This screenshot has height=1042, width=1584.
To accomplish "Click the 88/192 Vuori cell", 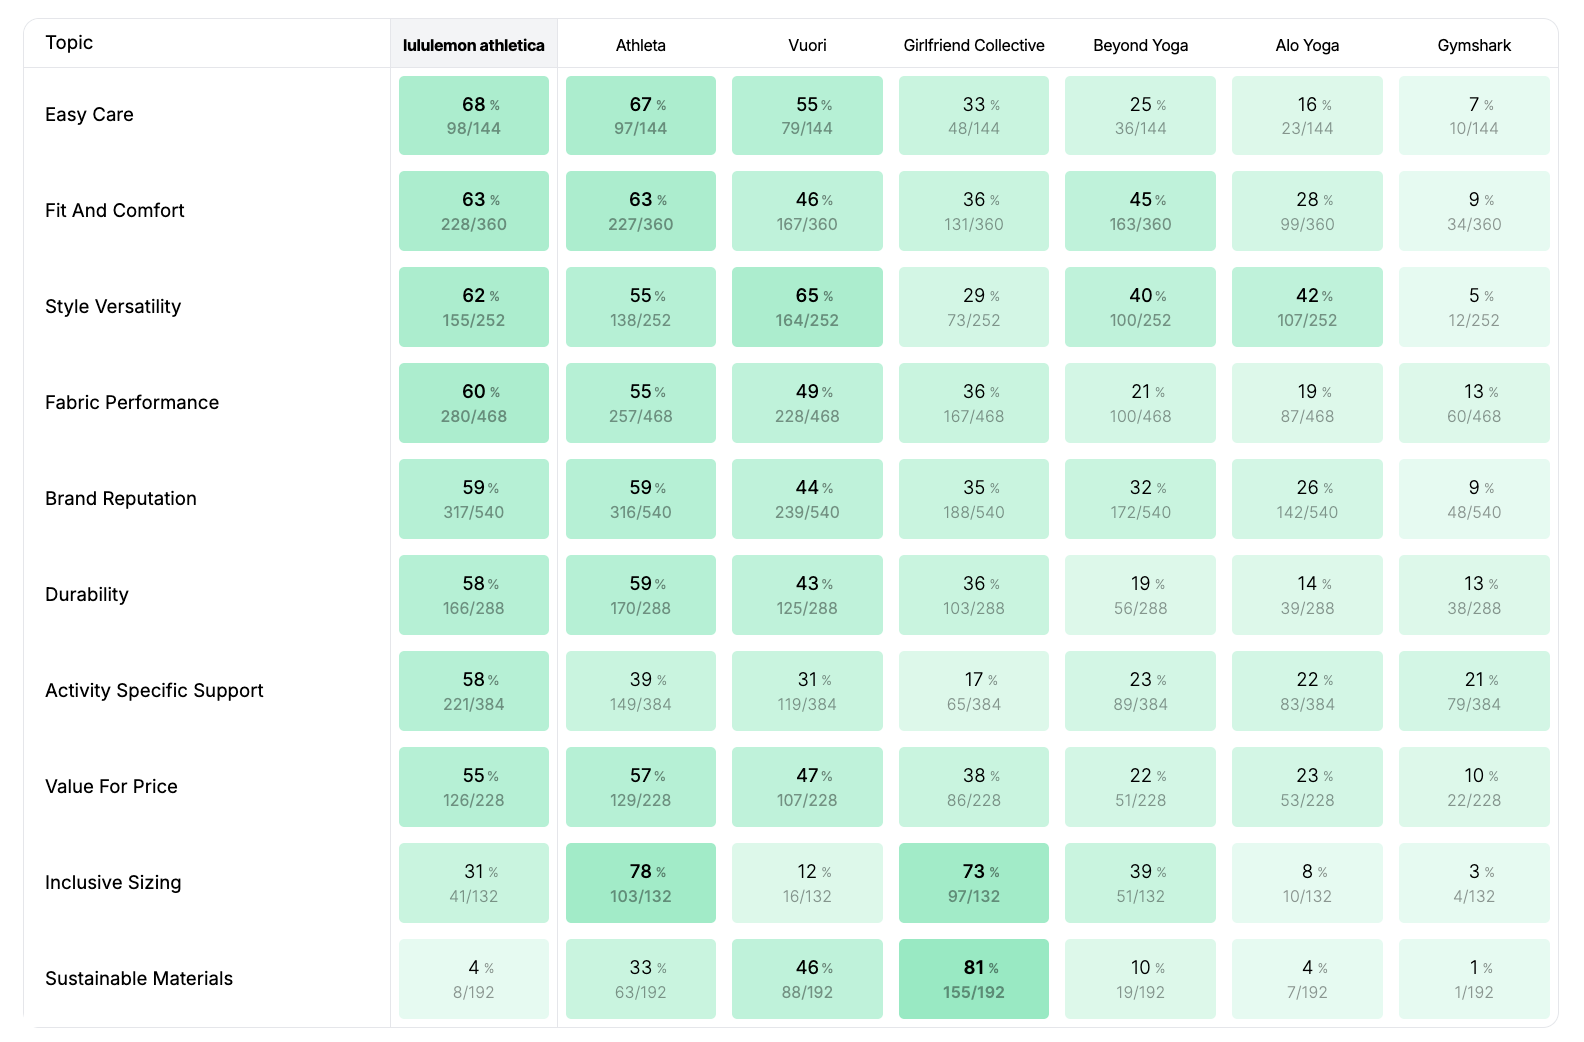I will 807,979.
